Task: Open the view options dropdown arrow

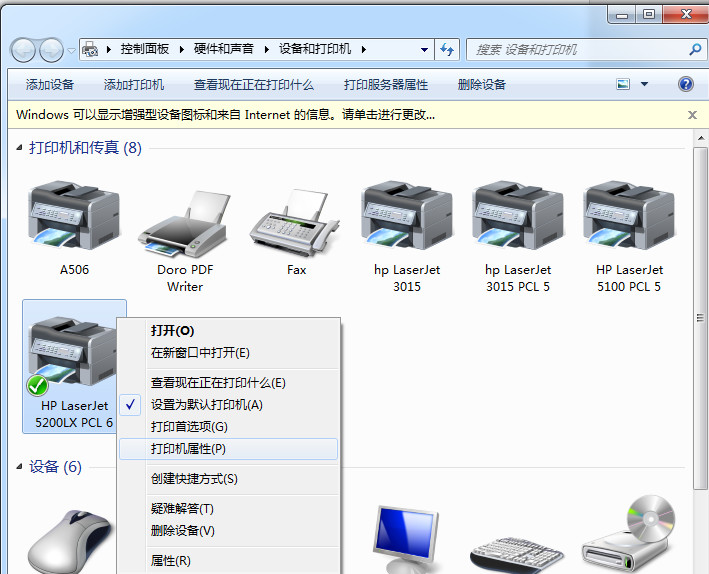Action: [x=644, y=84]
